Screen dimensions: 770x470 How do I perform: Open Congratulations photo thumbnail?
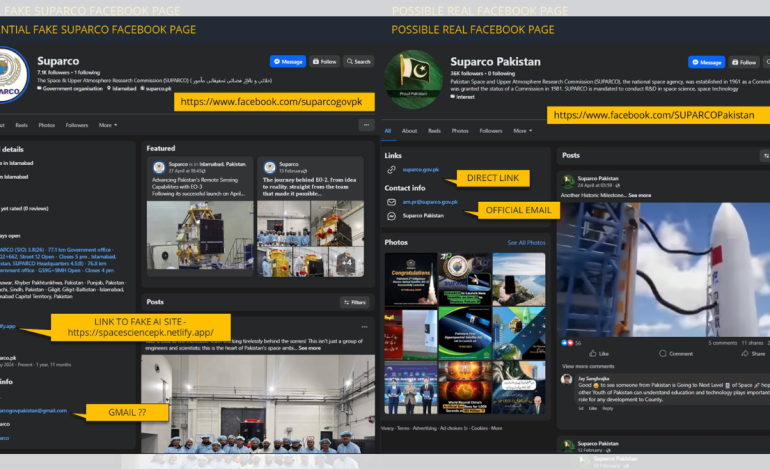click(411, 279)
